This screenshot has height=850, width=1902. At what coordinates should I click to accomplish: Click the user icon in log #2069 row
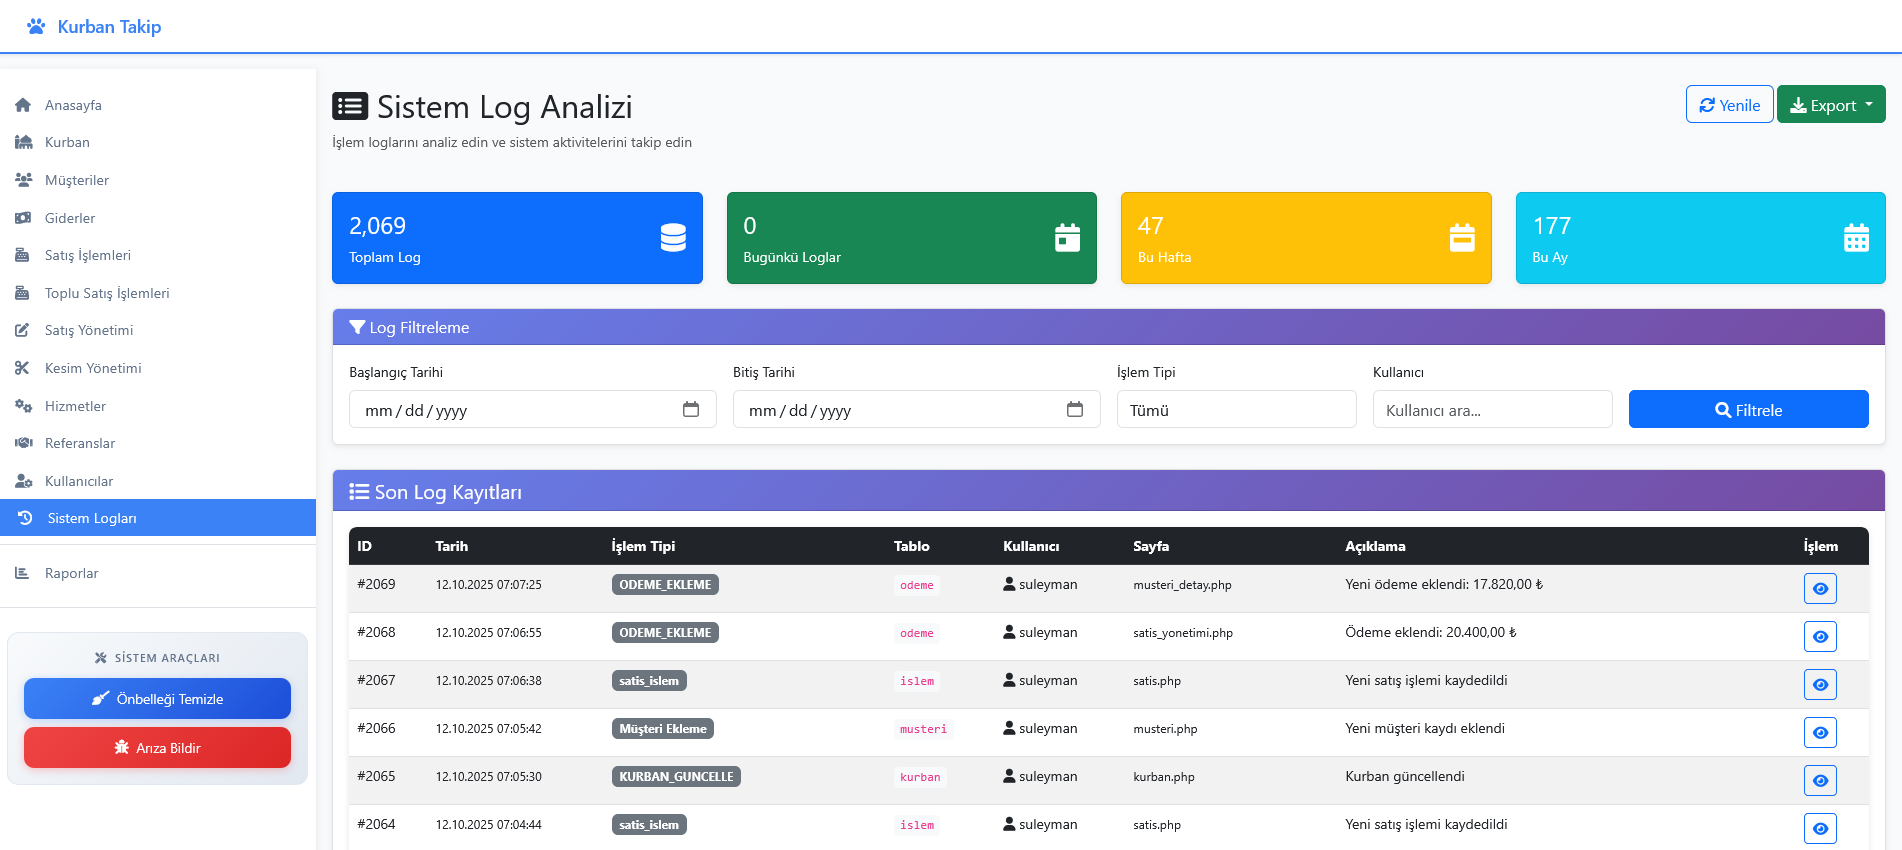point(1009,584)
